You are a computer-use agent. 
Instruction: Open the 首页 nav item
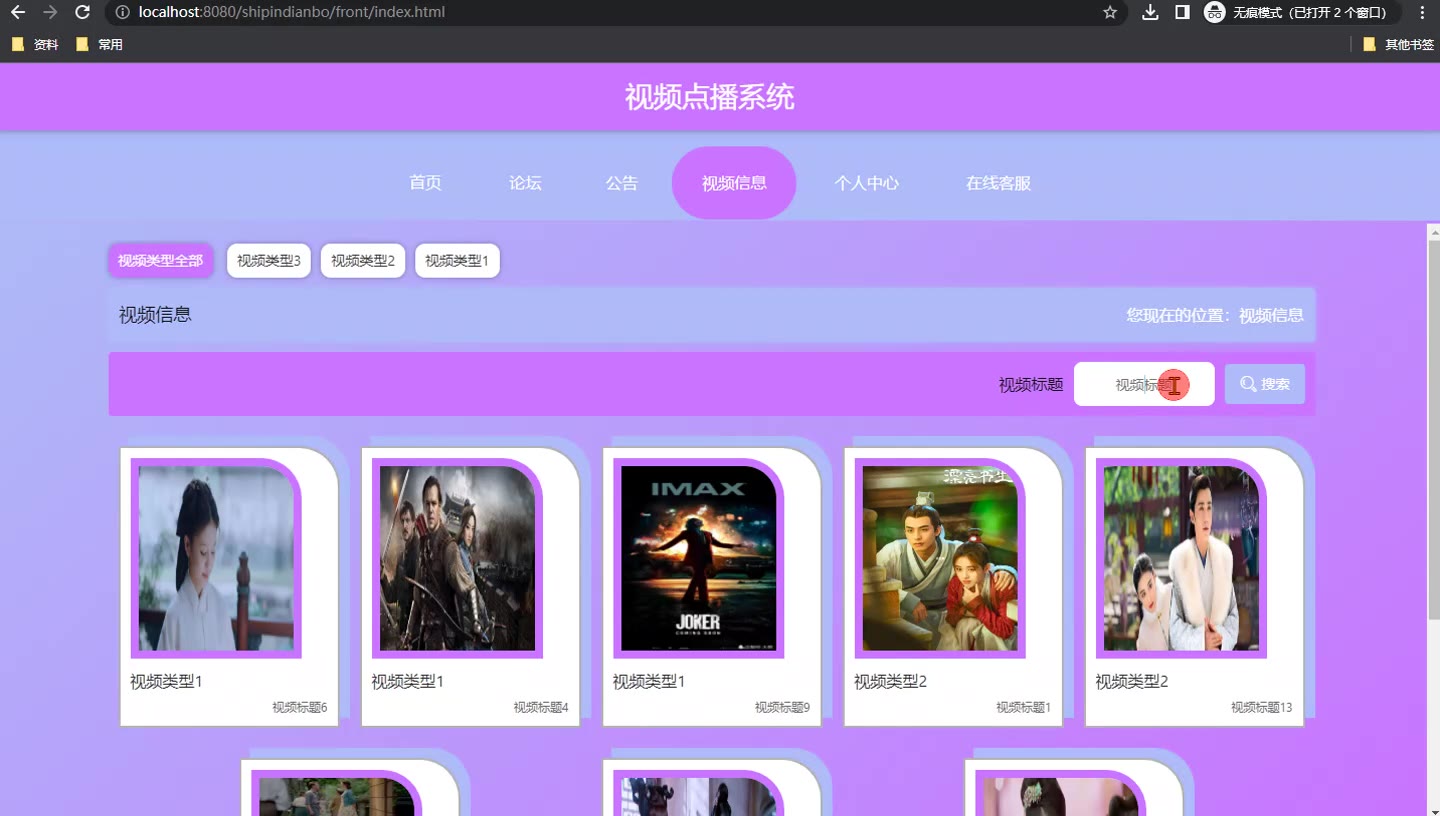[x=425, y=183]
